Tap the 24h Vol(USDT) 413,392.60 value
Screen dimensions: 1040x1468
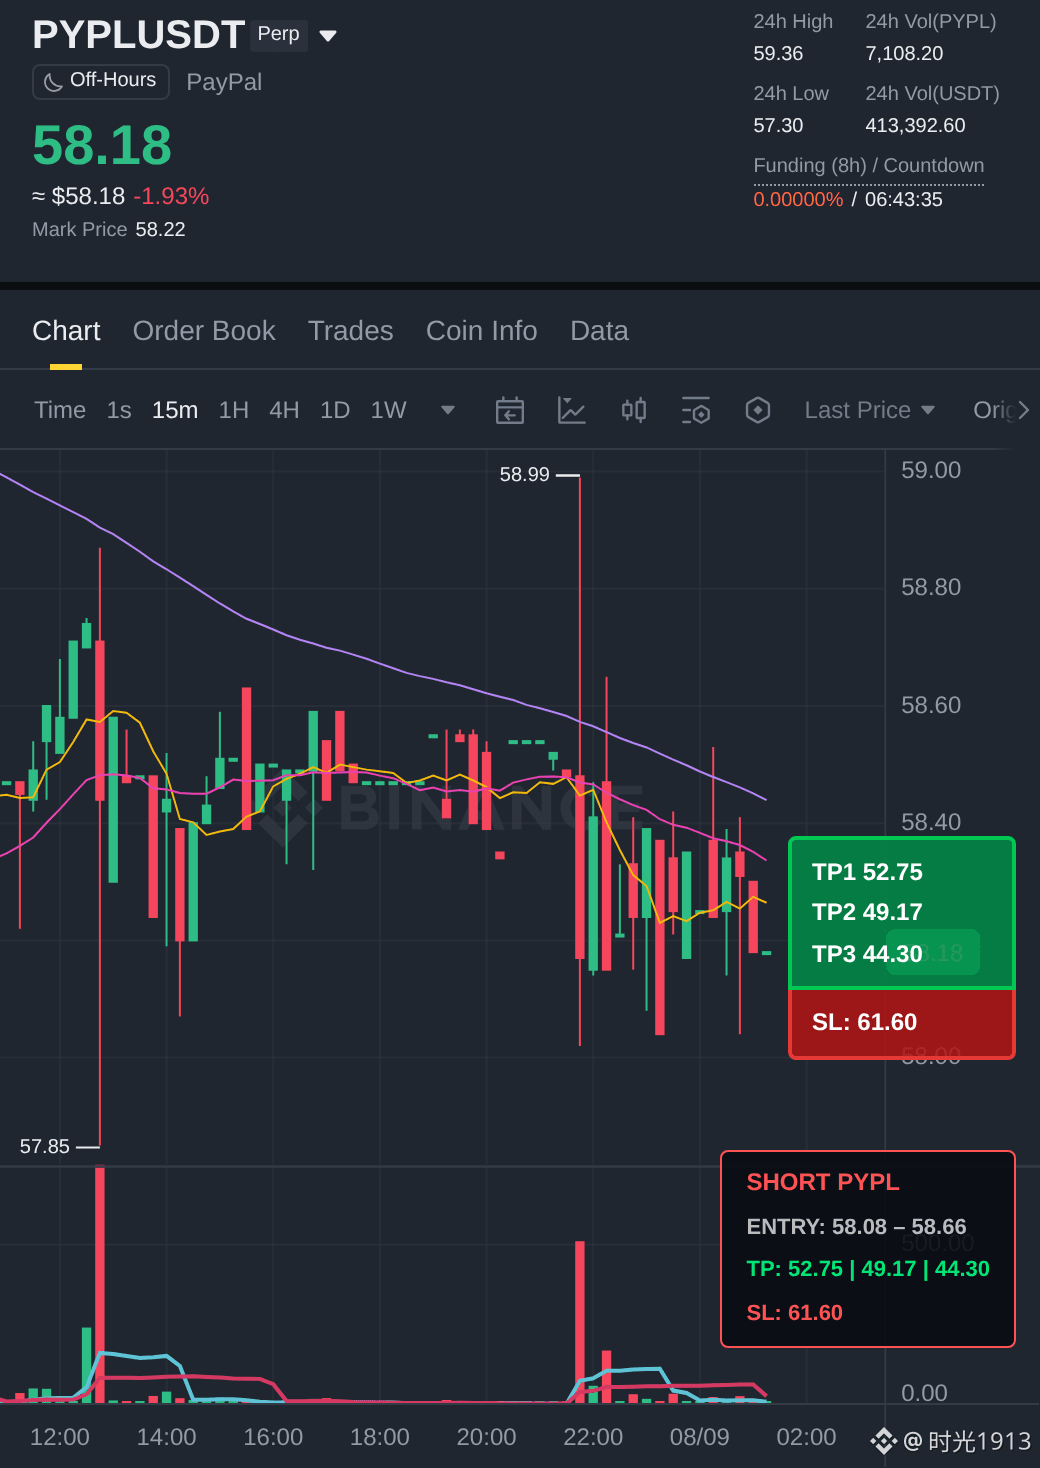point(915,125)
